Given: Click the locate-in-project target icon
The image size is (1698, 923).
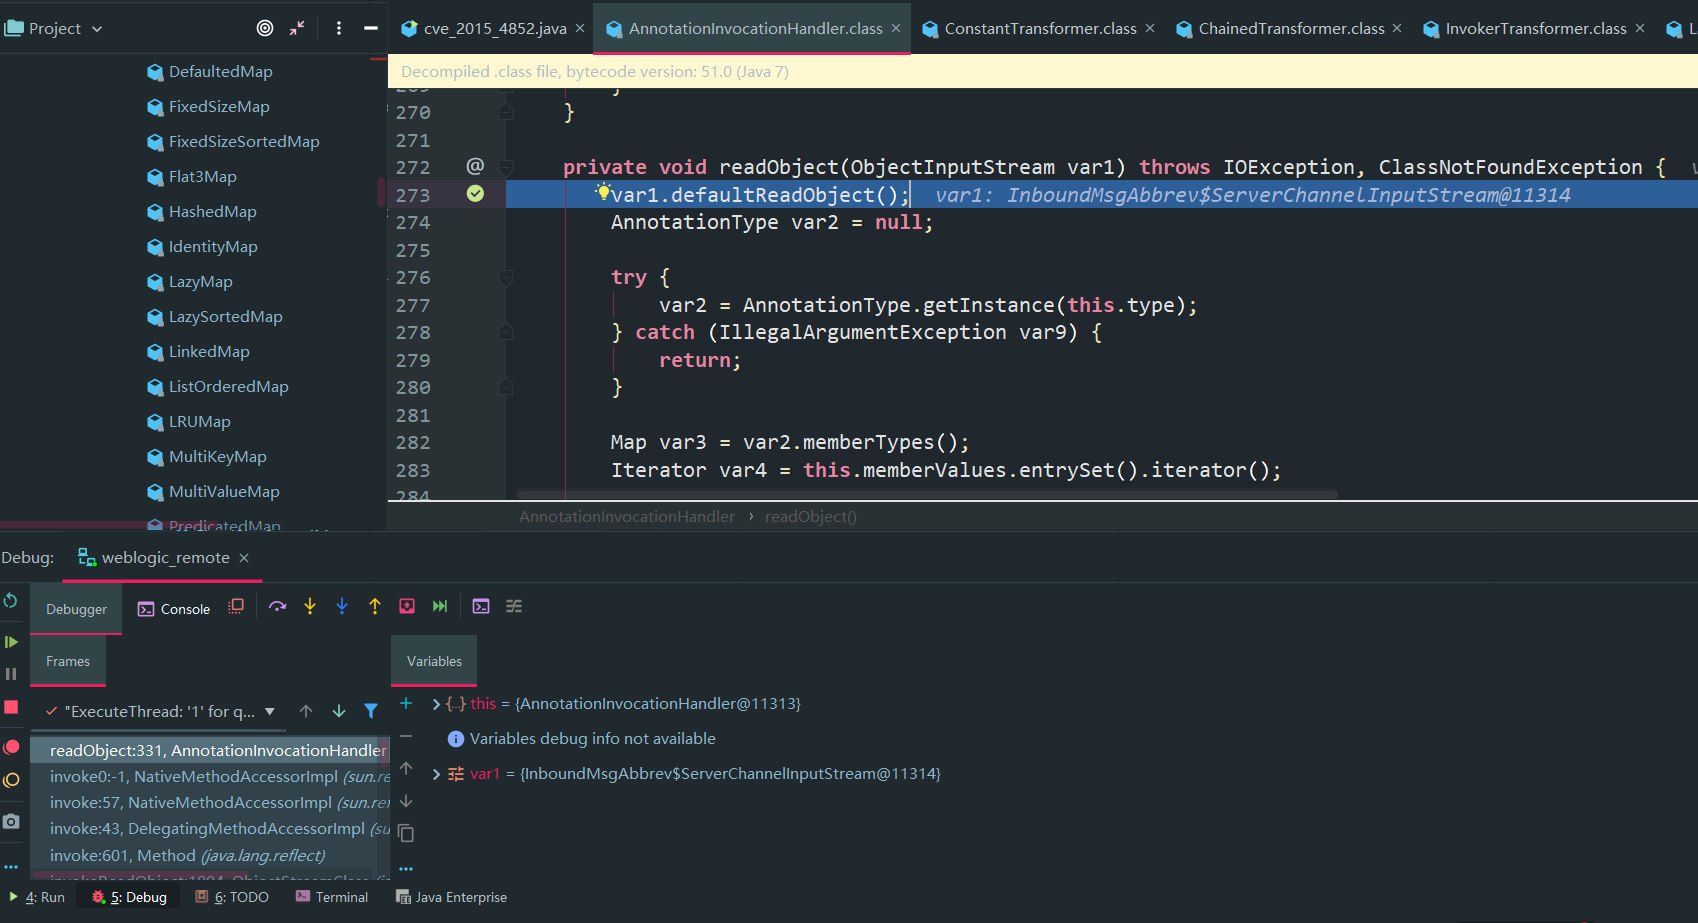Looking at the screenshot, I should pyautogui.click(x=265, y=28).
